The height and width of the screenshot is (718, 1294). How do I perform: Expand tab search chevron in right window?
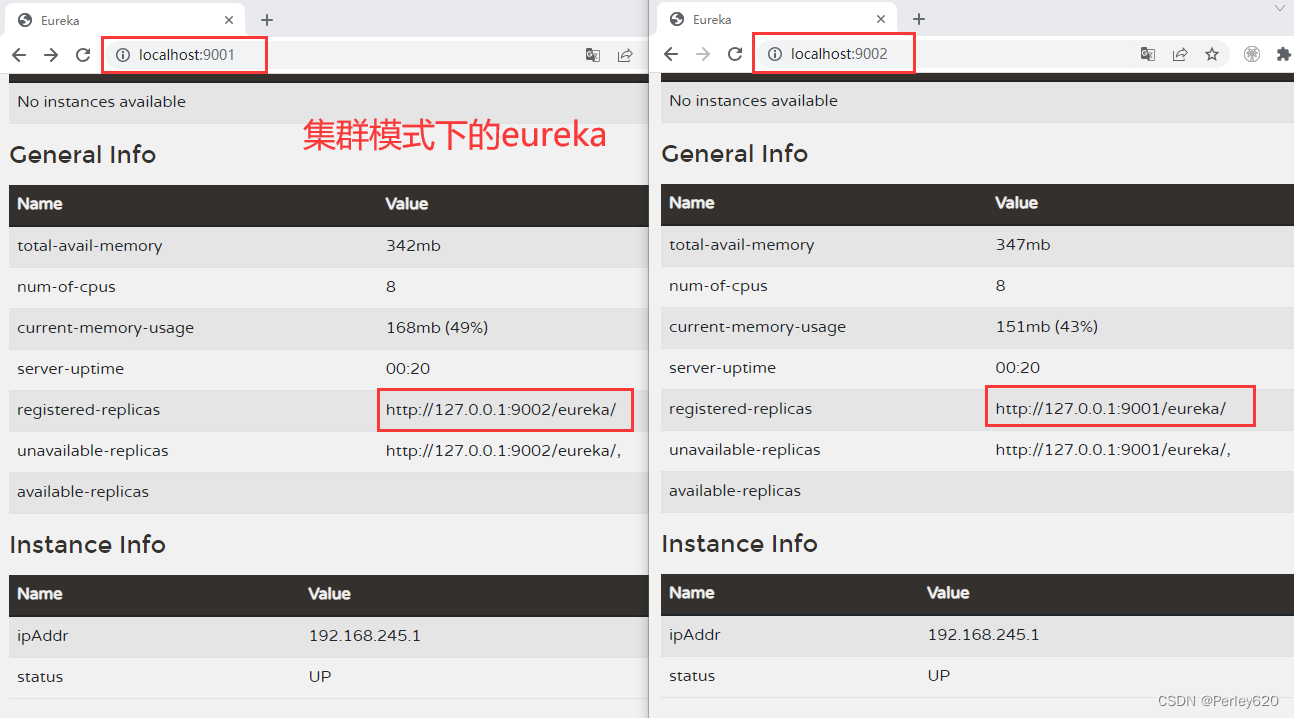coord(1279,8)
